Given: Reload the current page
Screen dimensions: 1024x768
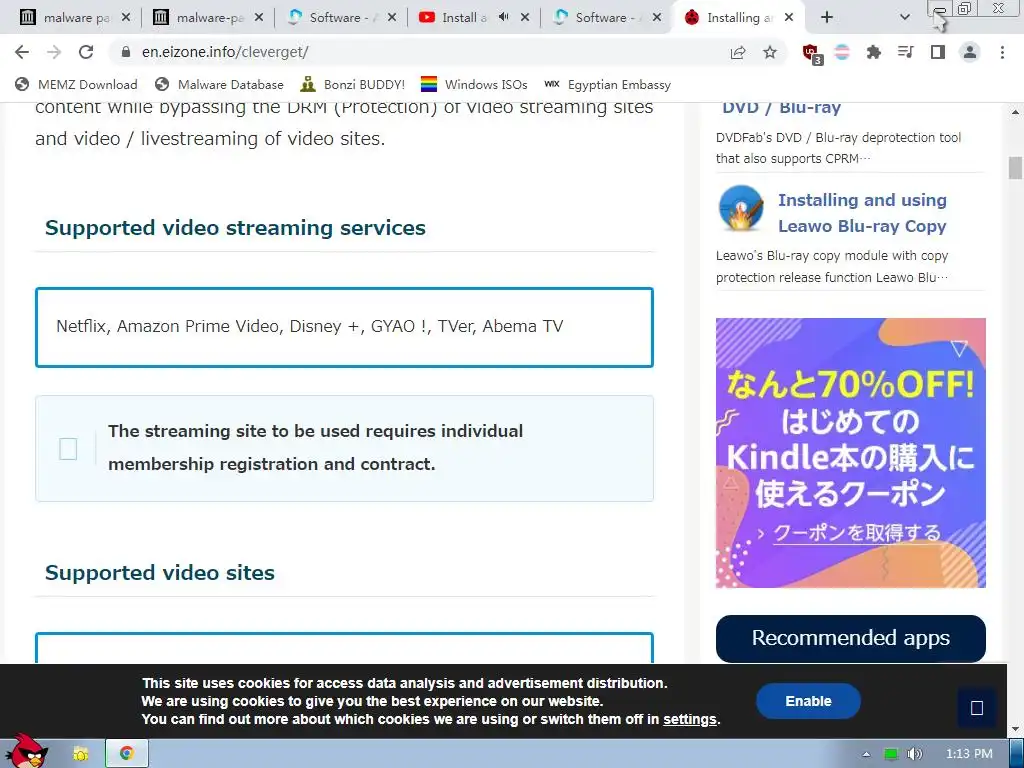Looking at the screenshot, I should 86,52.
